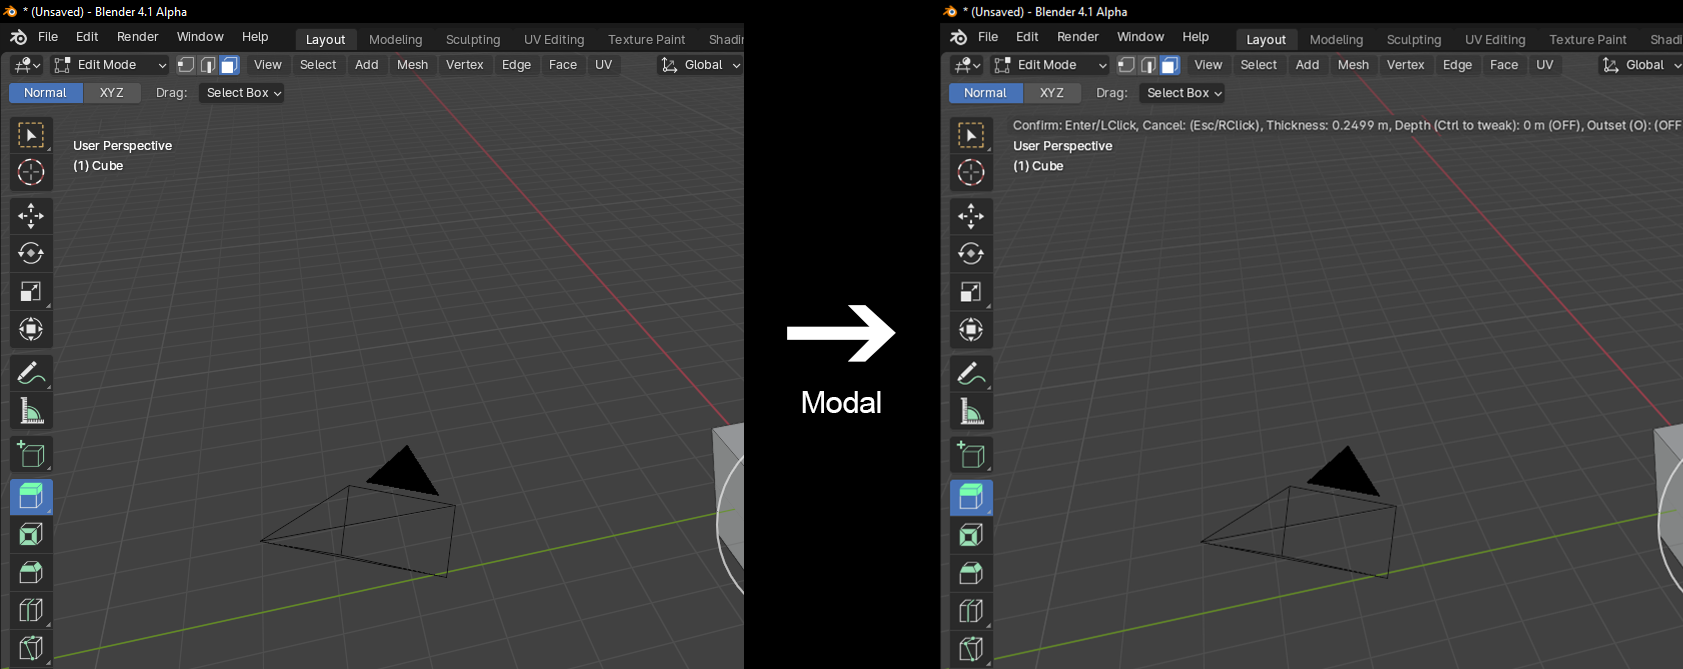Enable vertex select mode in the left screenshot
Image resolution: width=1683 pixels, height=669 pixels.
pyautogui.click(x=186, y=65)
